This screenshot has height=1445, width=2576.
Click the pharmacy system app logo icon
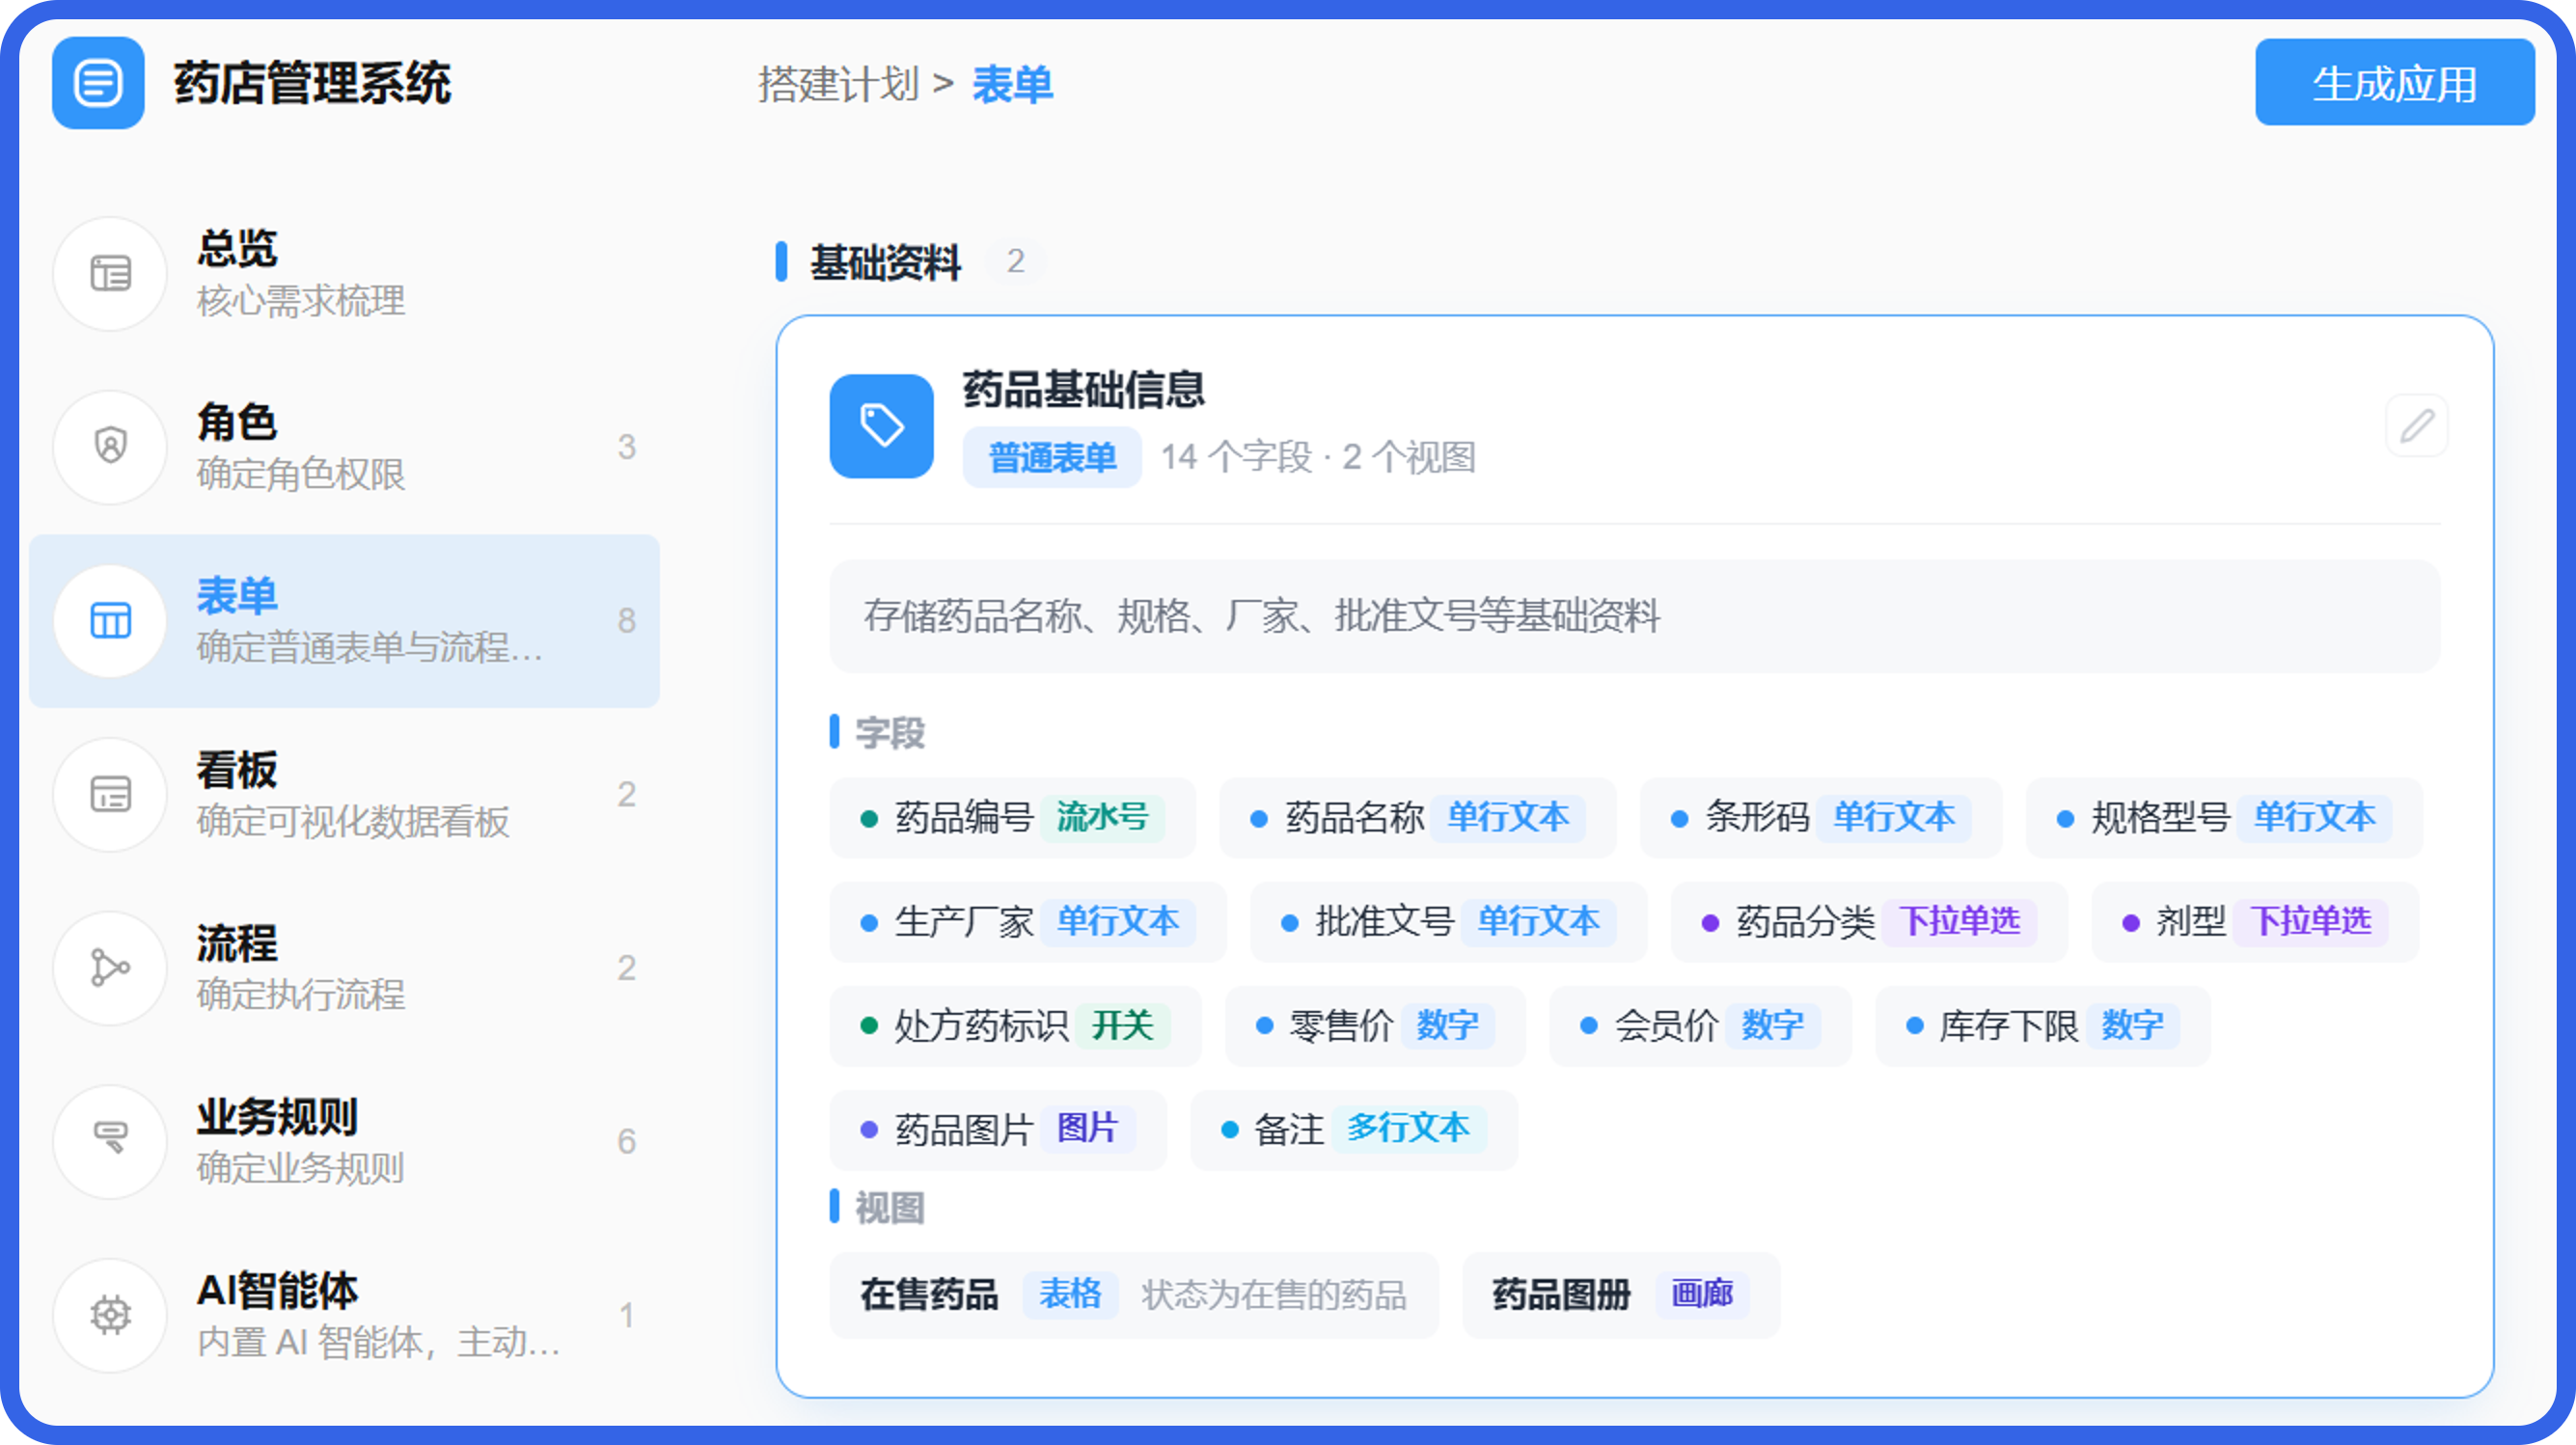click(98, 83)
